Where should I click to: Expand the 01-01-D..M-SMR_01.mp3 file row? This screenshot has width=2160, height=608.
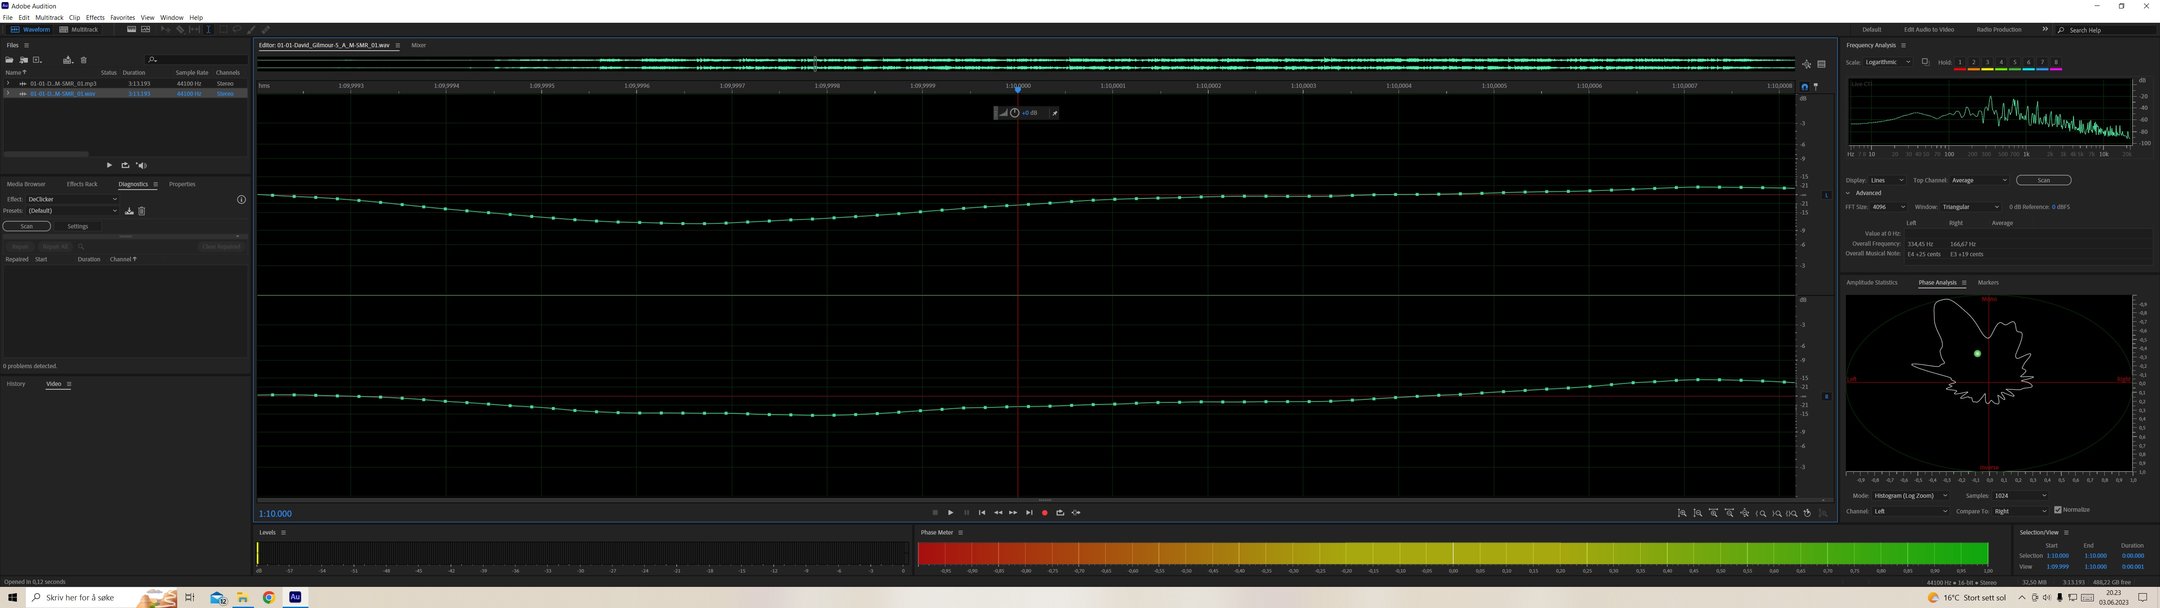coord(8,83)
